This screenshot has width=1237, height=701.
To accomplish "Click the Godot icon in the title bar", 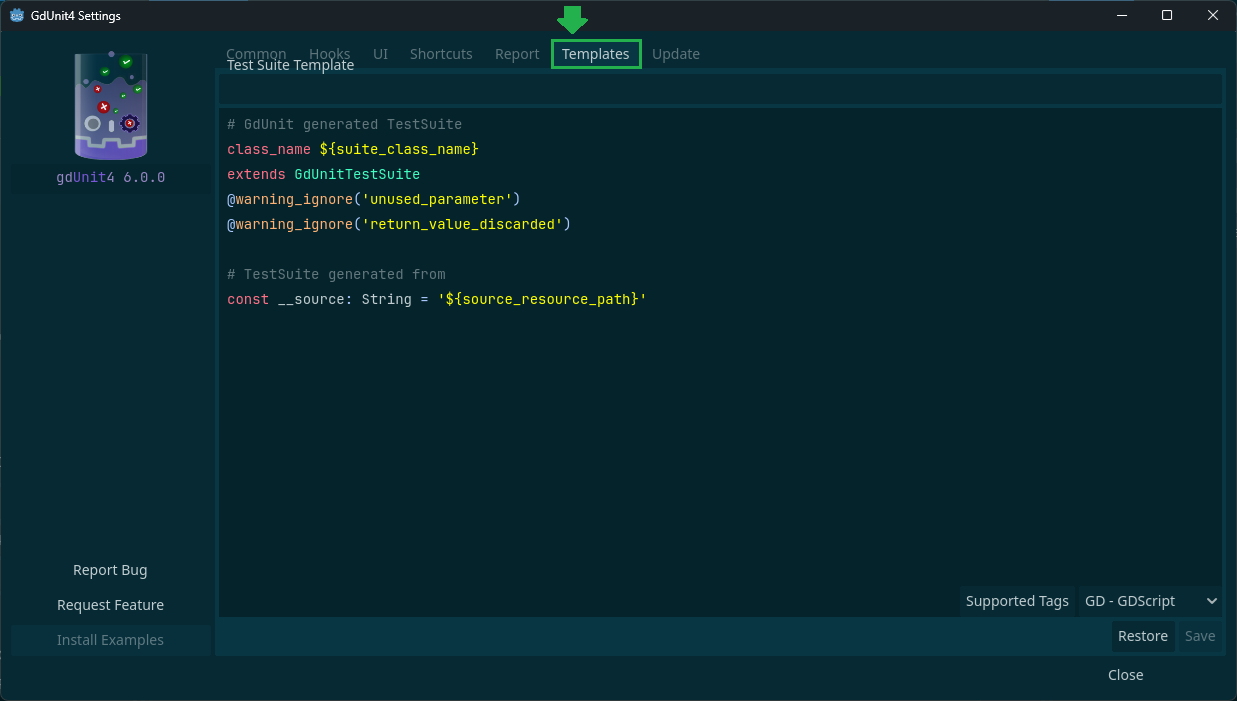I will pyautogui.click(x=17, y=15).
